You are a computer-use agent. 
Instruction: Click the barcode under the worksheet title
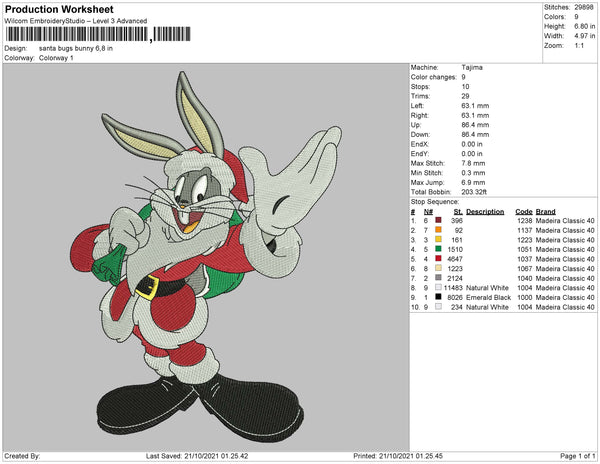click(98, 34)
